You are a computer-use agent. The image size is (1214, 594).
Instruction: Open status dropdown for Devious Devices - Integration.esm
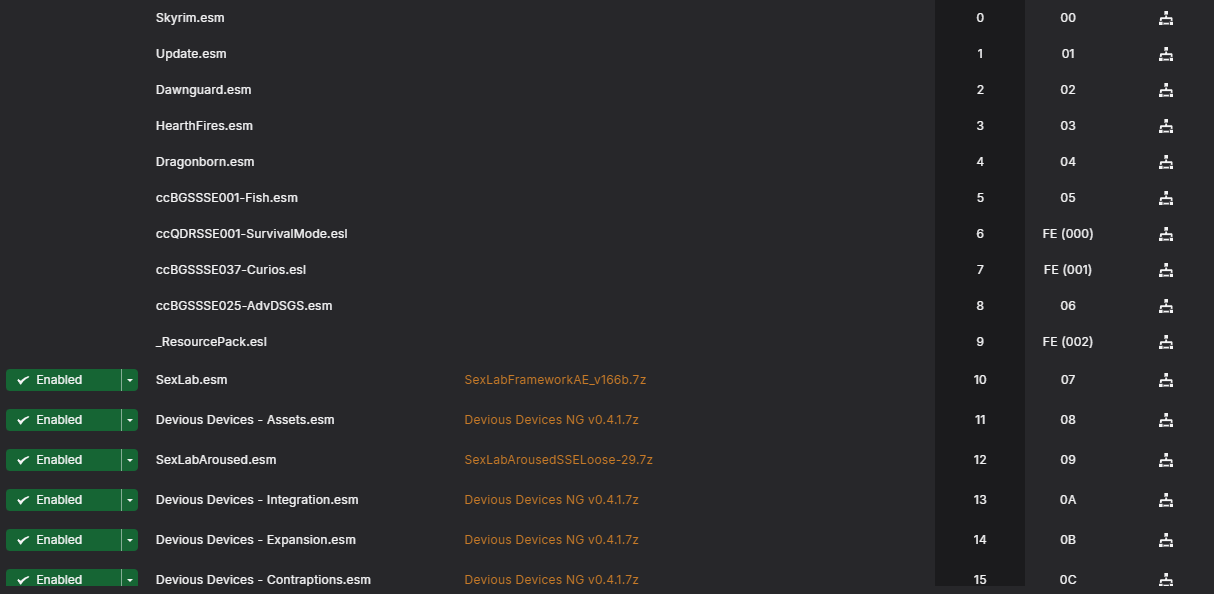coord(129,500)
